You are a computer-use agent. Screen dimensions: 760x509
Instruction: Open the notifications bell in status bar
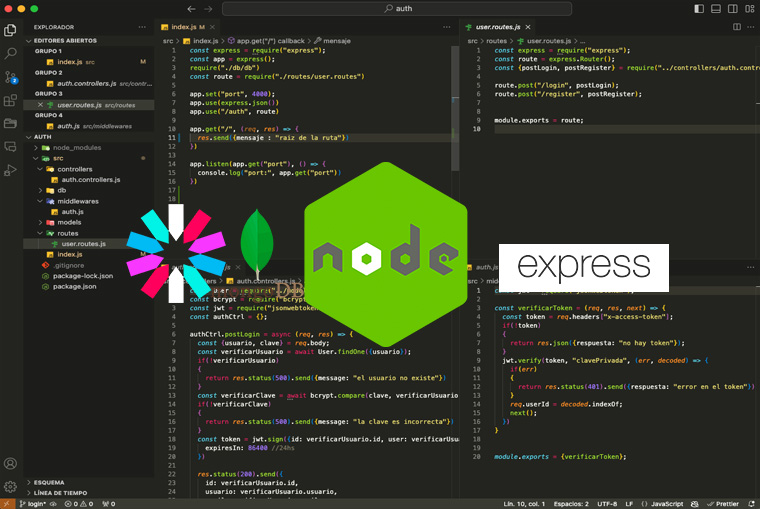(751, 504)
